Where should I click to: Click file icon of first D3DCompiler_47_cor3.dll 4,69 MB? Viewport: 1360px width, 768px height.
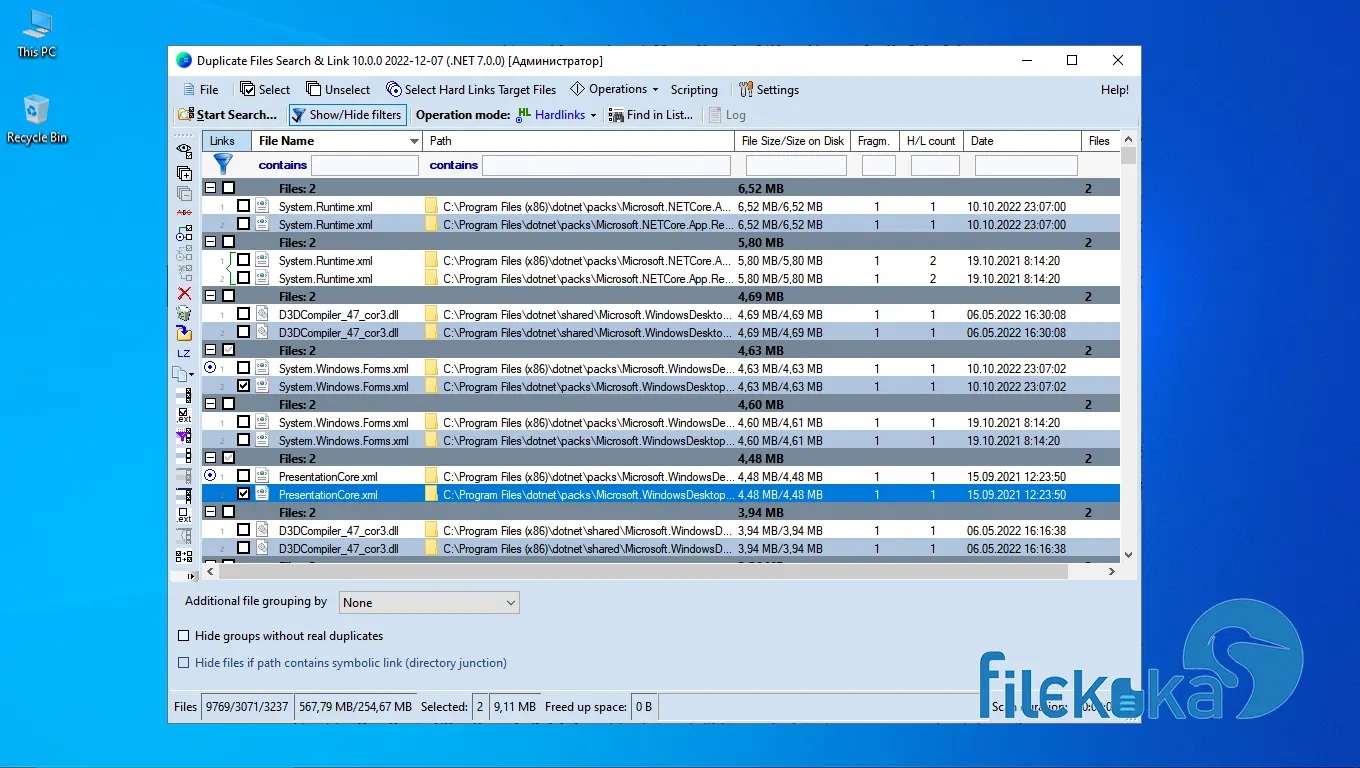[262, 314]
